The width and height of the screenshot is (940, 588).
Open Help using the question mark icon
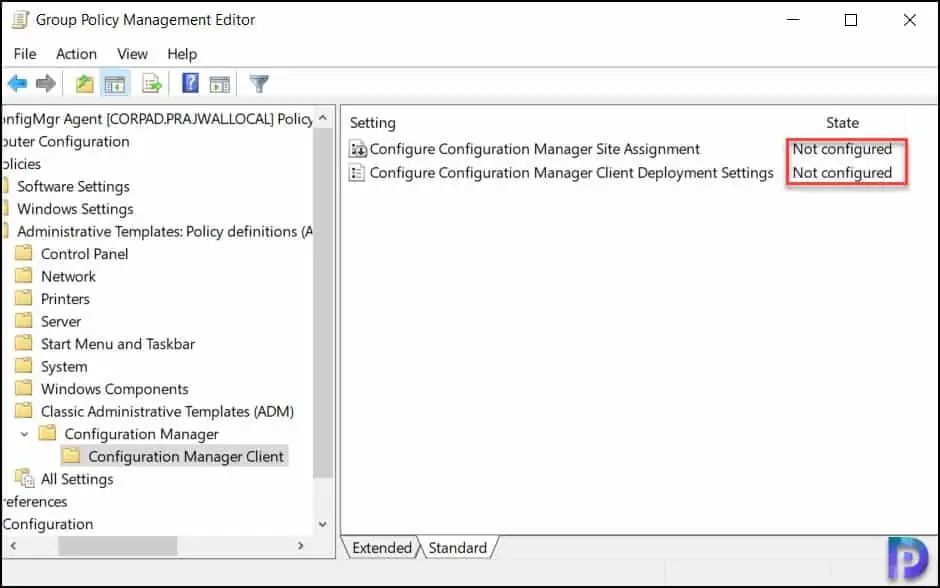click(190, 84)
